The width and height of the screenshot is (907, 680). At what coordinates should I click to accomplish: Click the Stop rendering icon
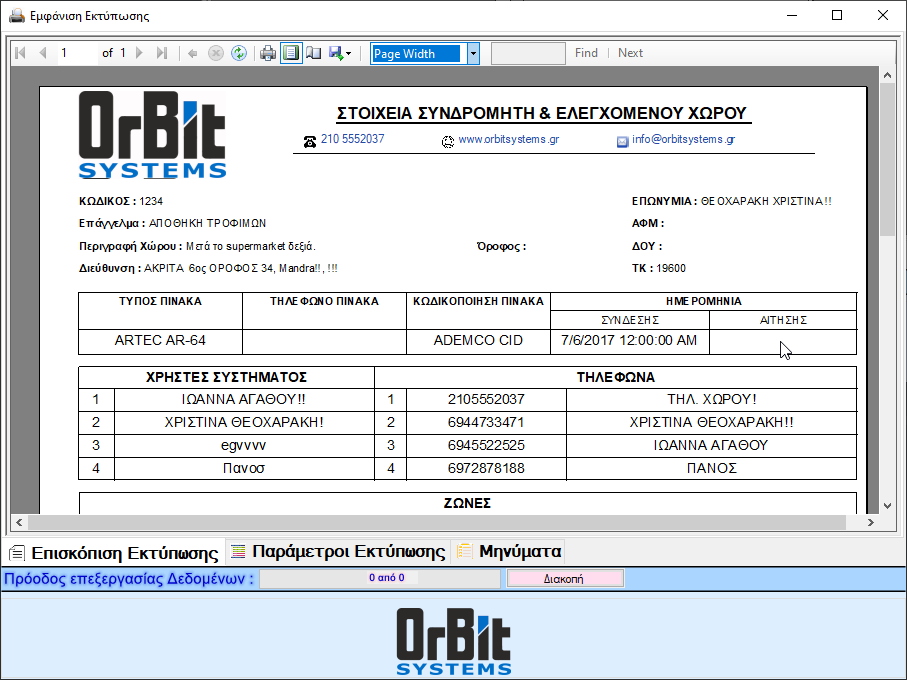tap(216, 54)
